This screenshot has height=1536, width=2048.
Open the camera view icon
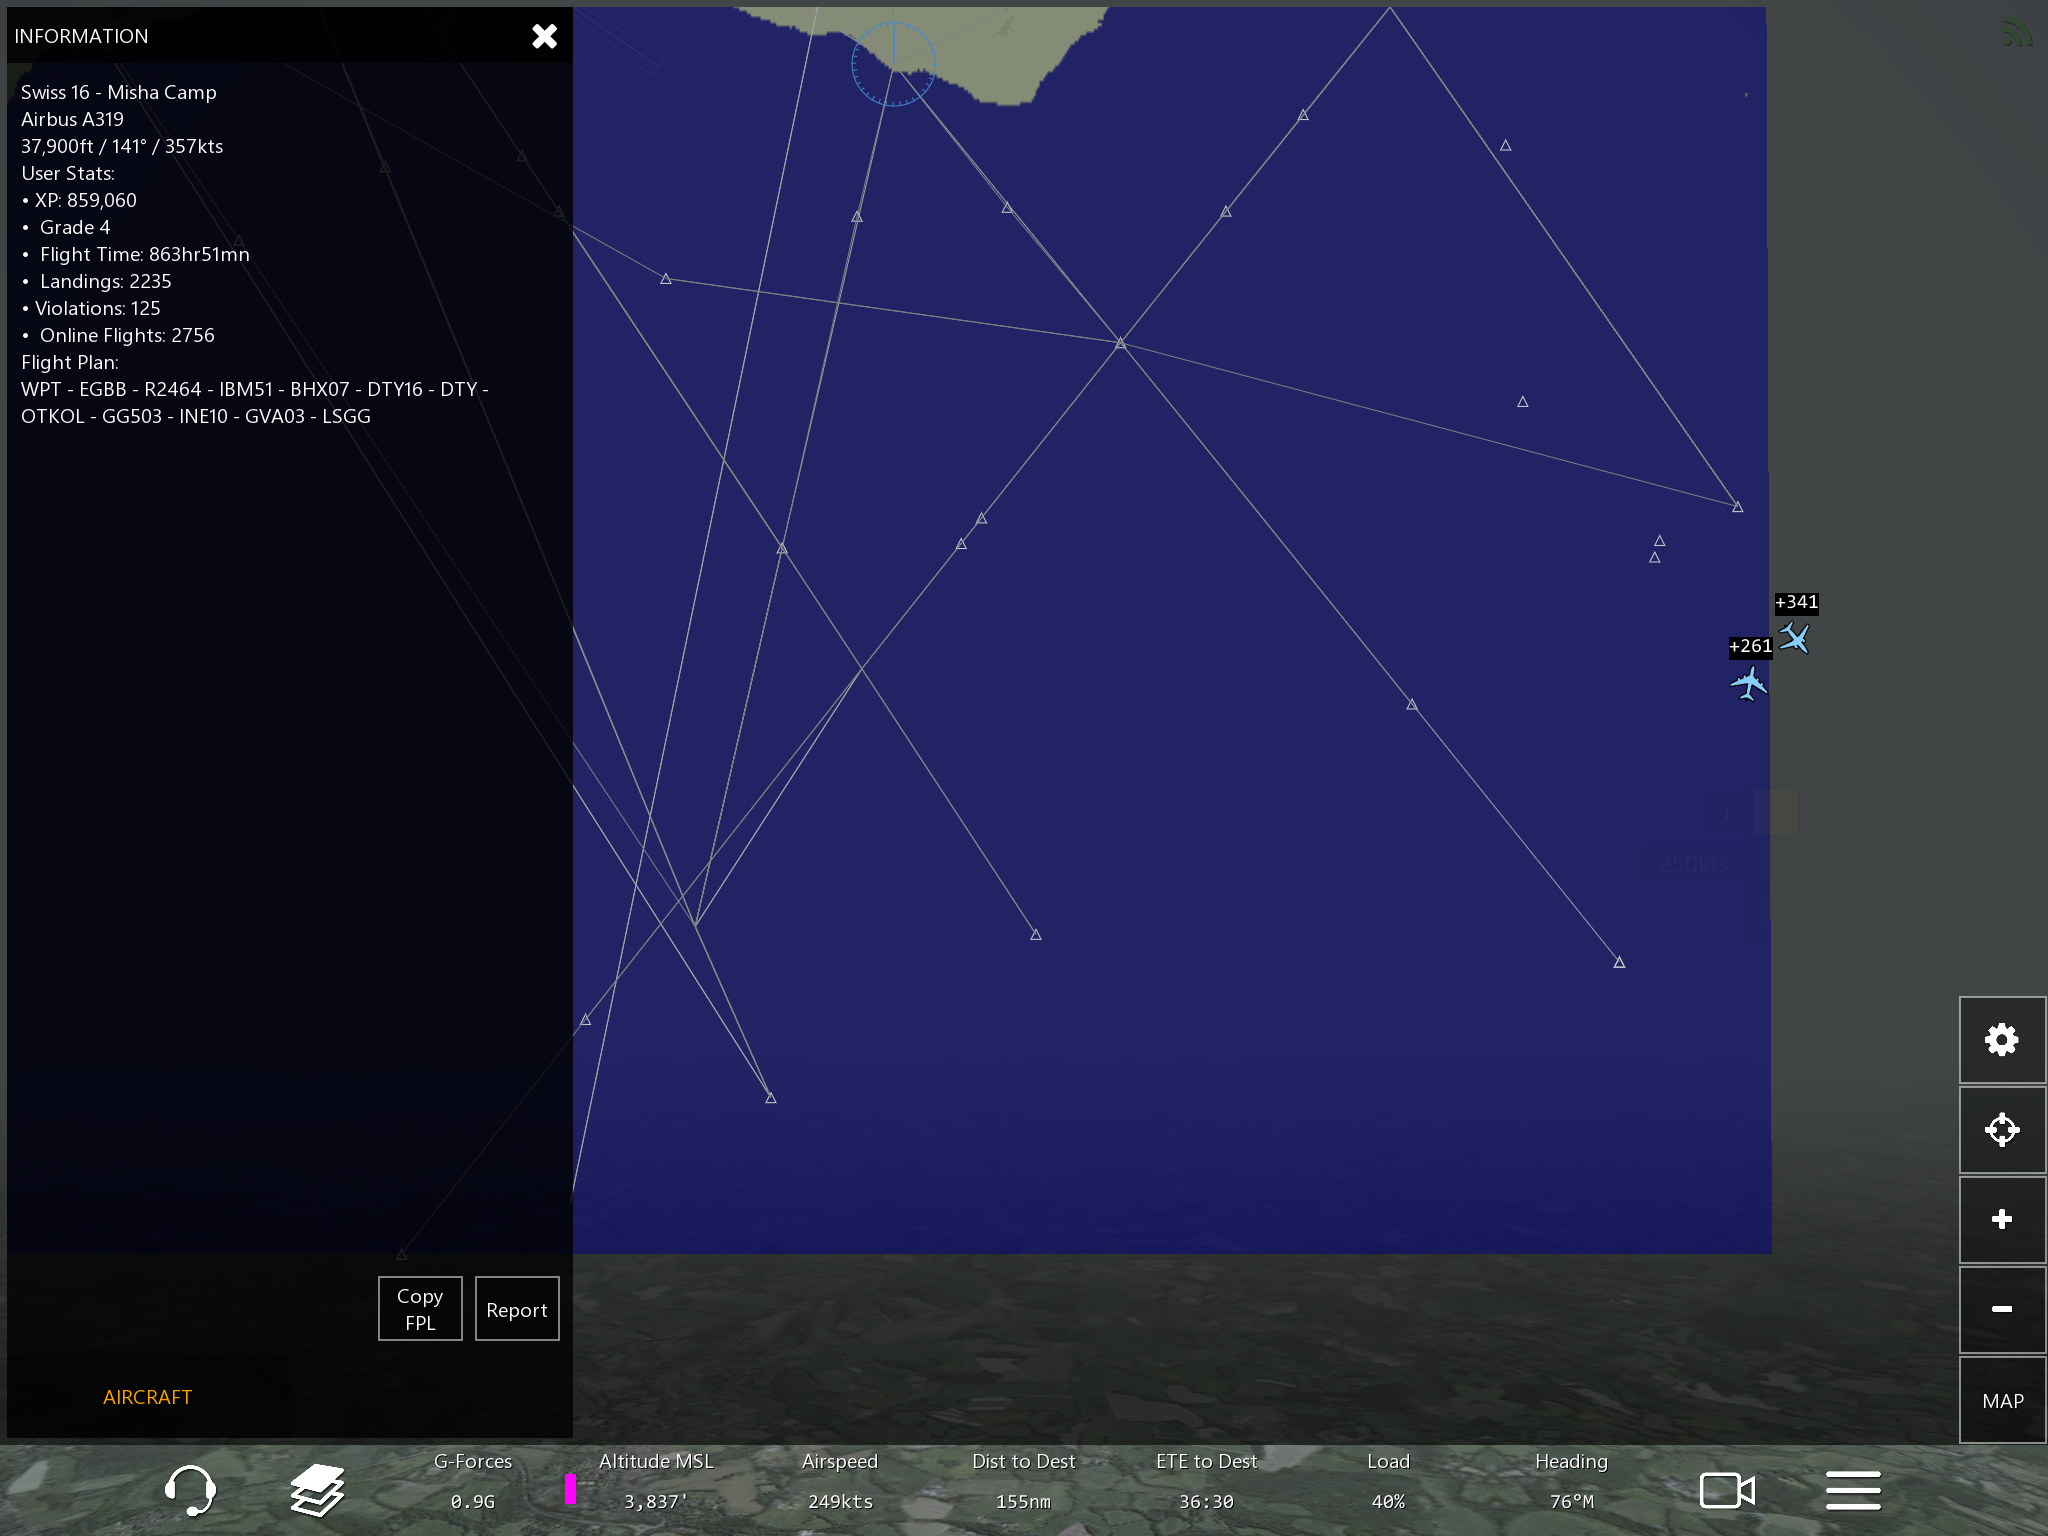(x=1727, y=1490)
